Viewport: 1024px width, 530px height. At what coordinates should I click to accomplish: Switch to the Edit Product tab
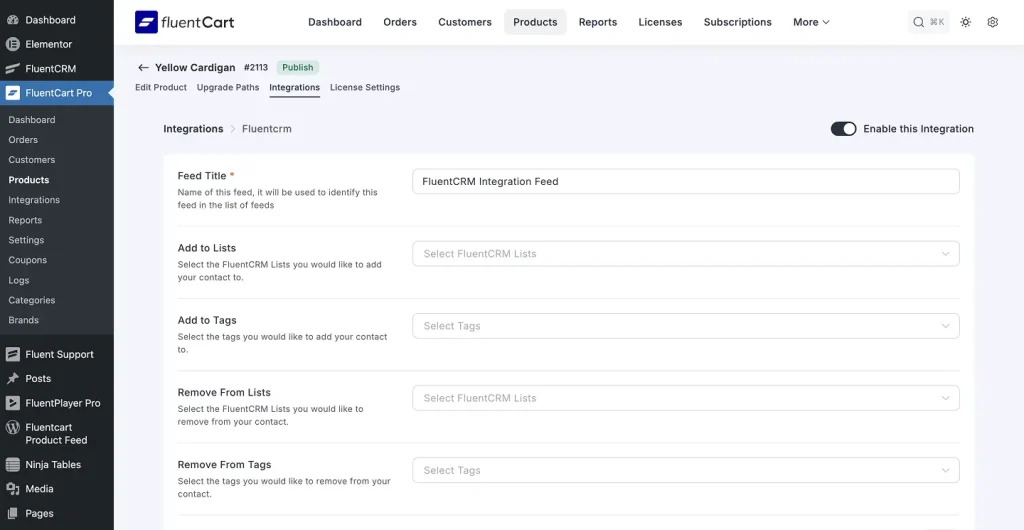coord(161,87)
